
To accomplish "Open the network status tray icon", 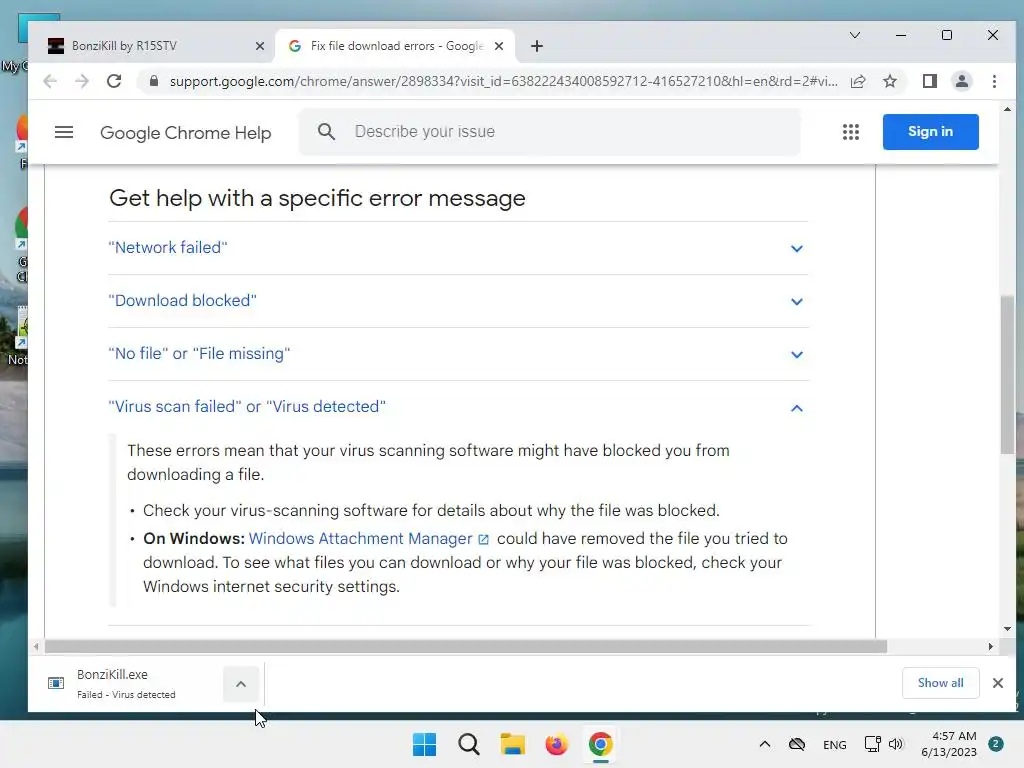I will [872, 744].
